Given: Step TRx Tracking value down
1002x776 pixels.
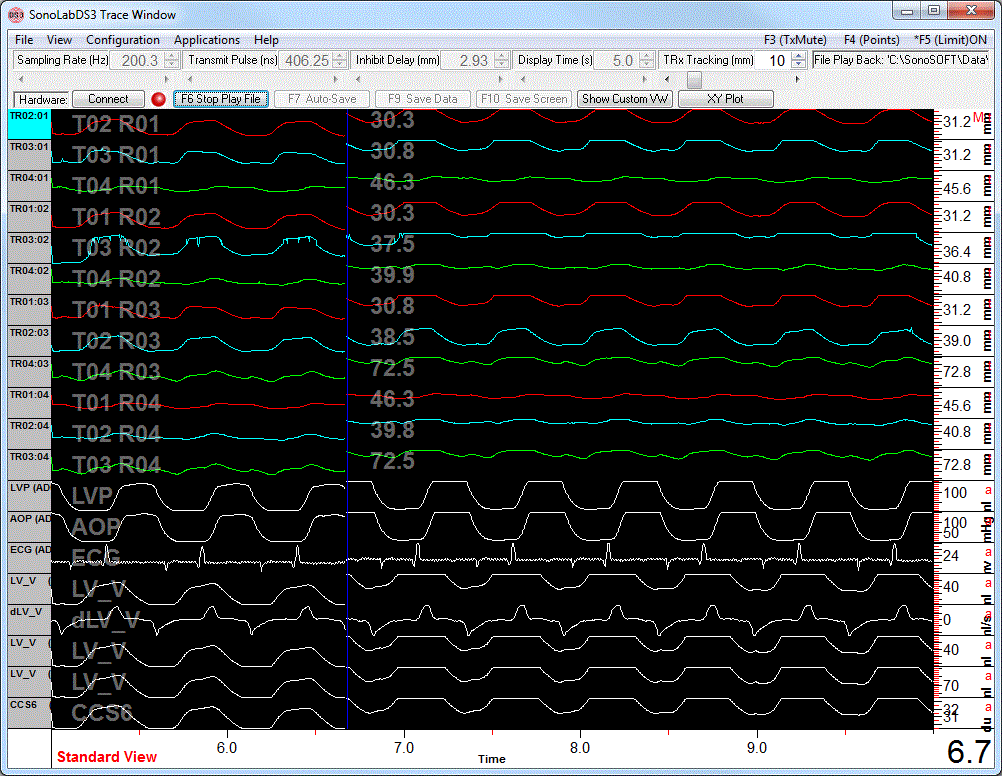Looking at the screenshot, I should (799, 65).
